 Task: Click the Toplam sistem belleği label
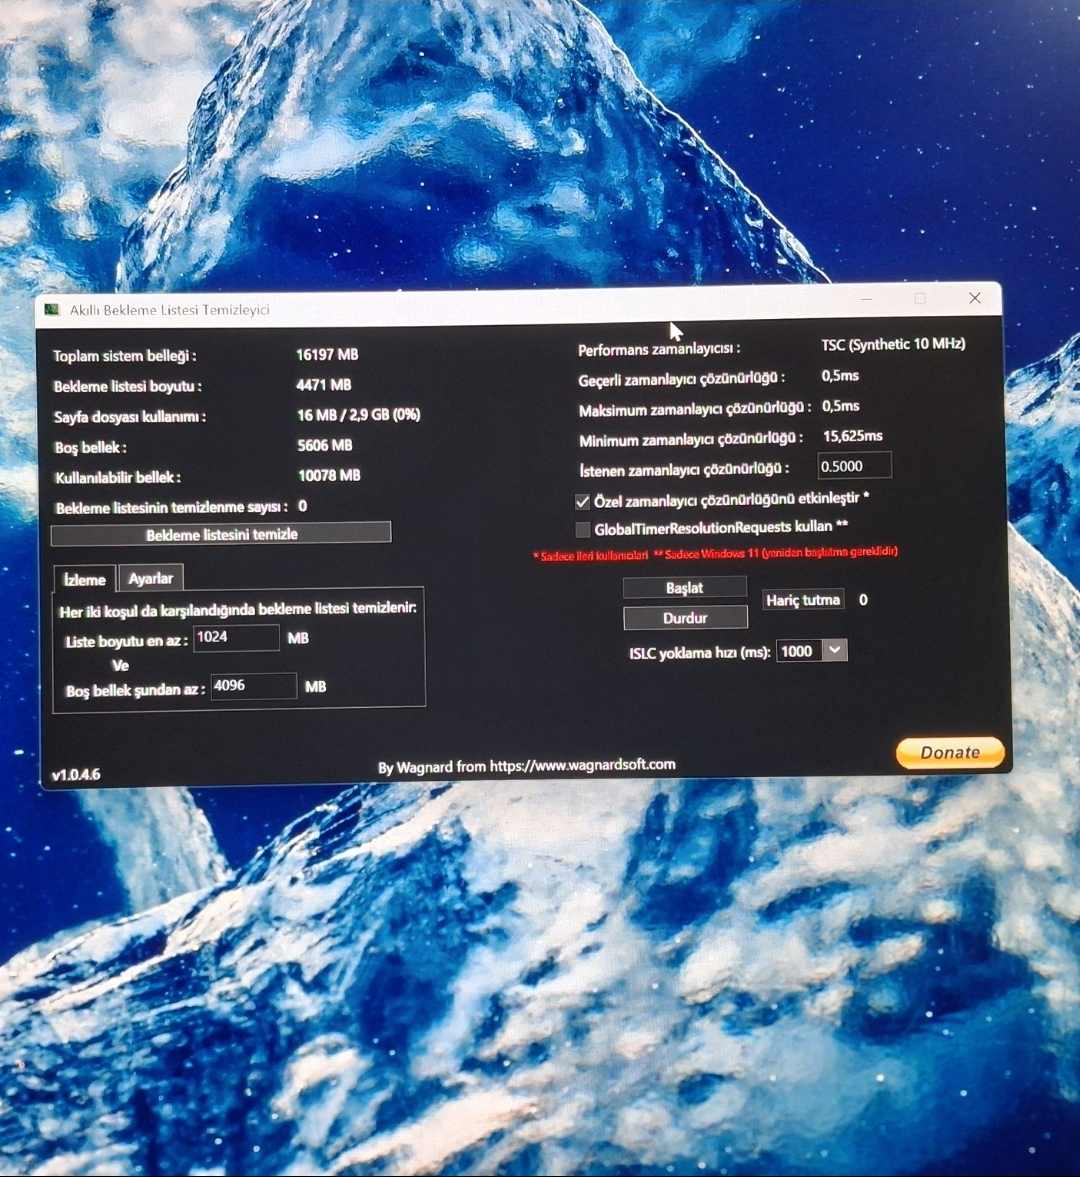(125, 356)
